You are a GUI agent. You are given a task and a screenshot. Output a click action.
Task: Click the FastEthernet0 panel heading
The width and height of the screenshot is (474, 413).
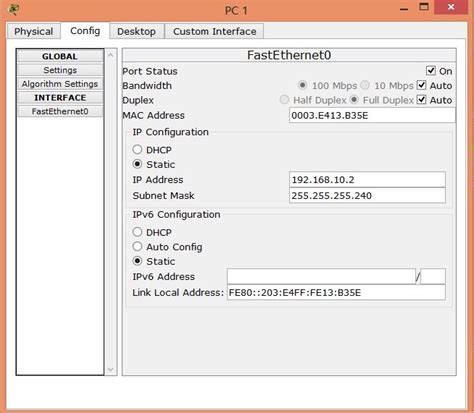[x=289, y=55]
